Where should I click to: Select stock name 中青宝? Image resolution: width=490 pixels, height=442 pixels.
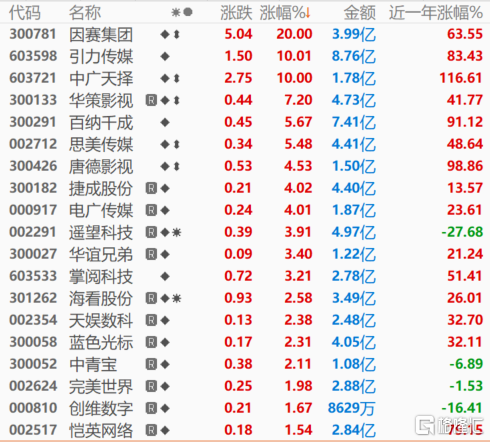point(93,364)
